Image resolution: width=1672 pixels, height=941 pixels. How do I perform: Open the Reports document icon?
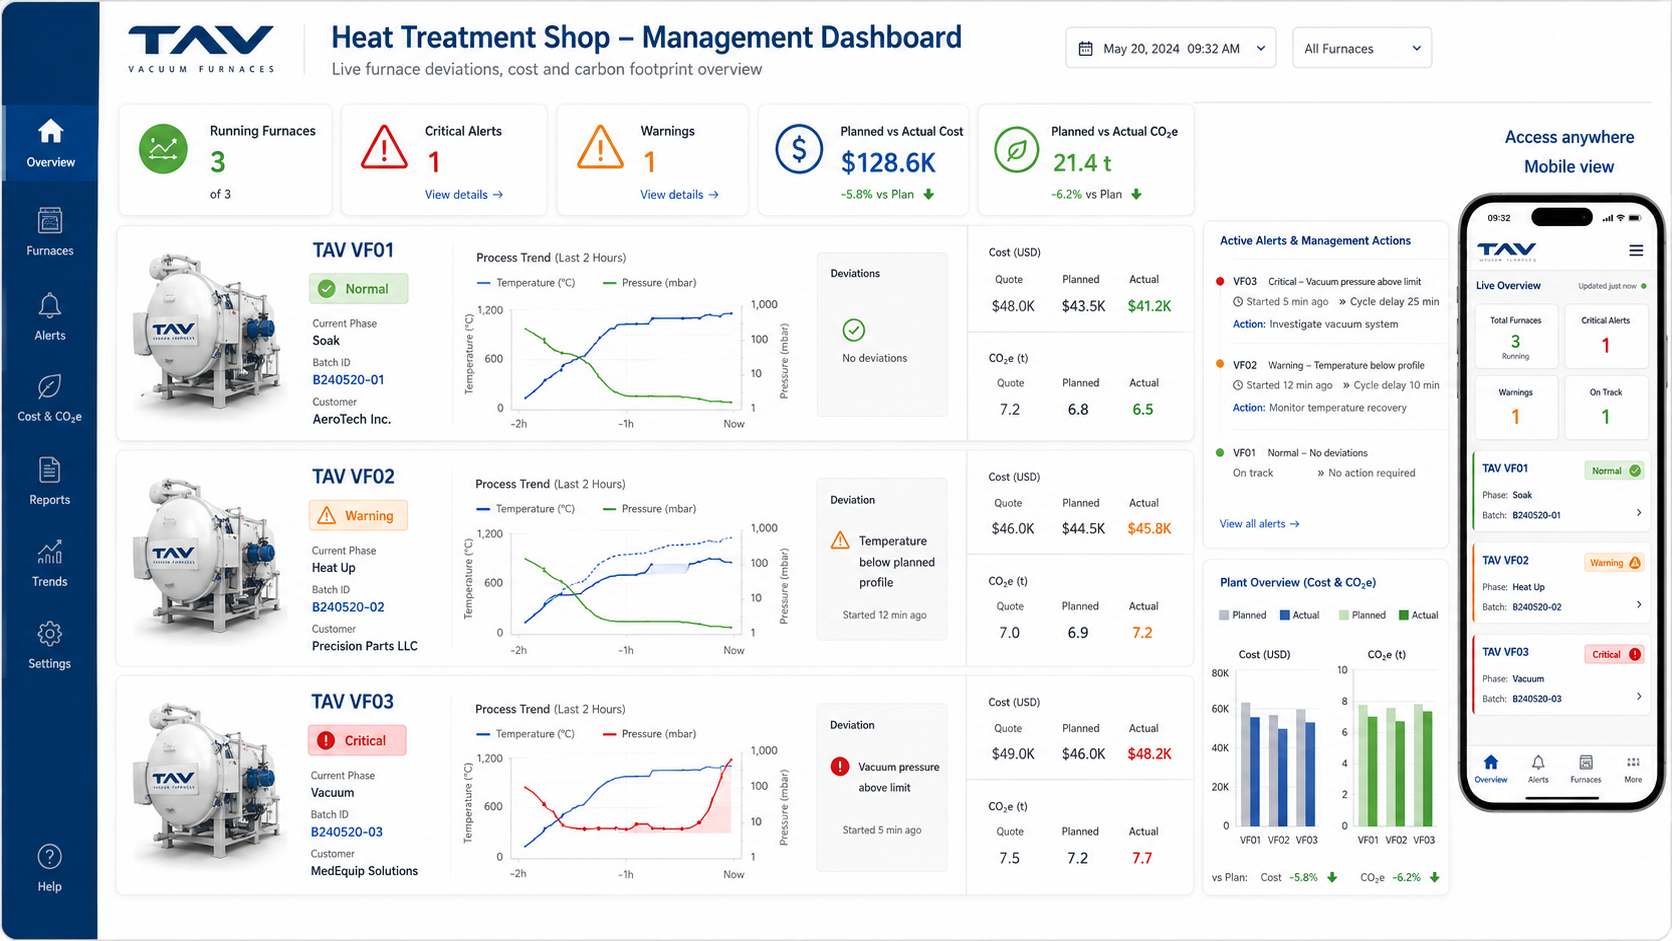pos(50,470)
